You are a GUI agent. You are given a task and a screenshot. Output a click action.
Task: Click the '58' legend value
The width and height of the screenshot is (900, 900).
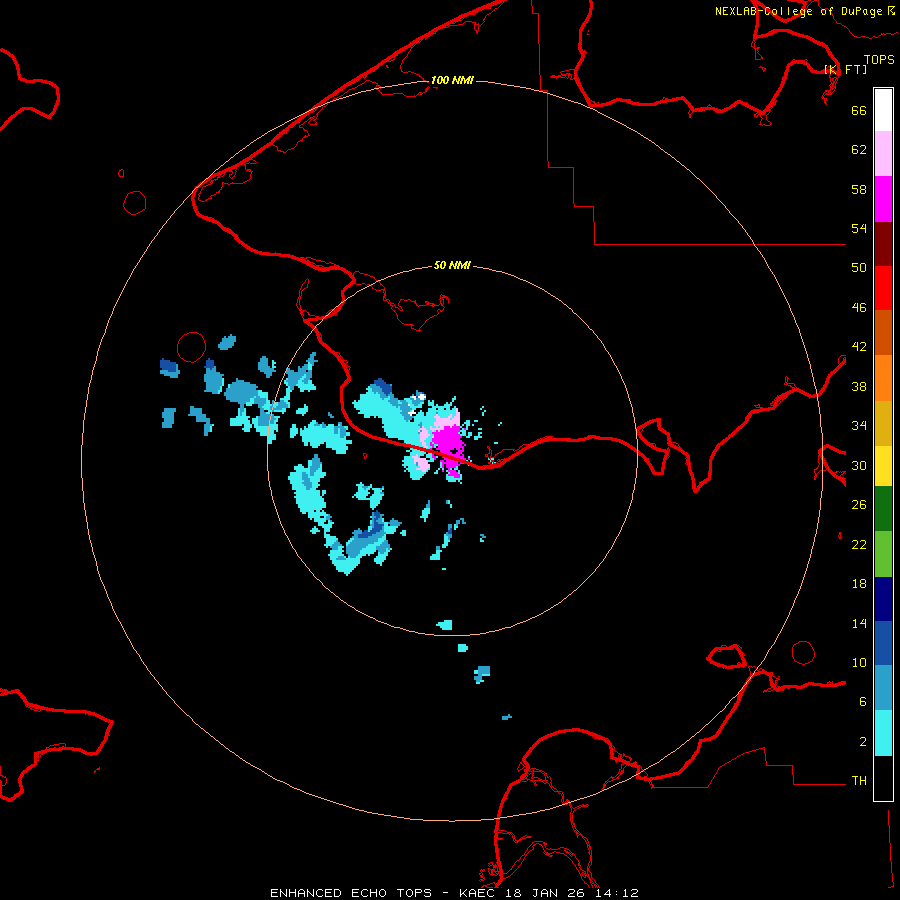(859, 189)
